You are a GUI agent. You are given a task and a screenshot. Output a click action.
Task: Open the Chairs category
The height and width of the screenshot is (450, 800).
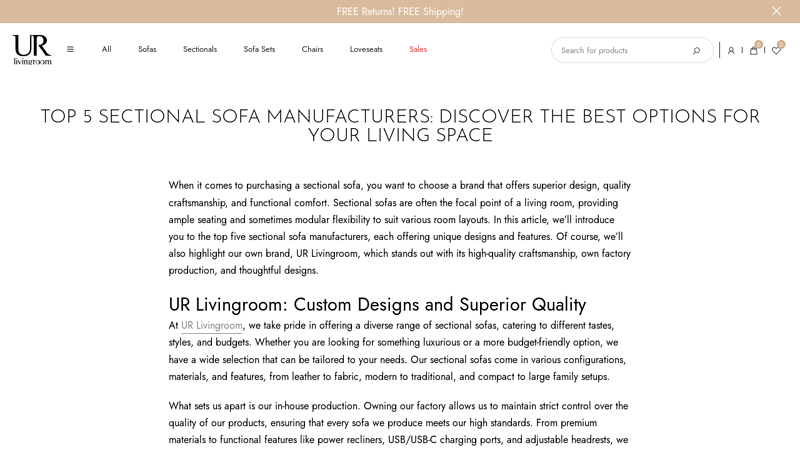[312, 49]
